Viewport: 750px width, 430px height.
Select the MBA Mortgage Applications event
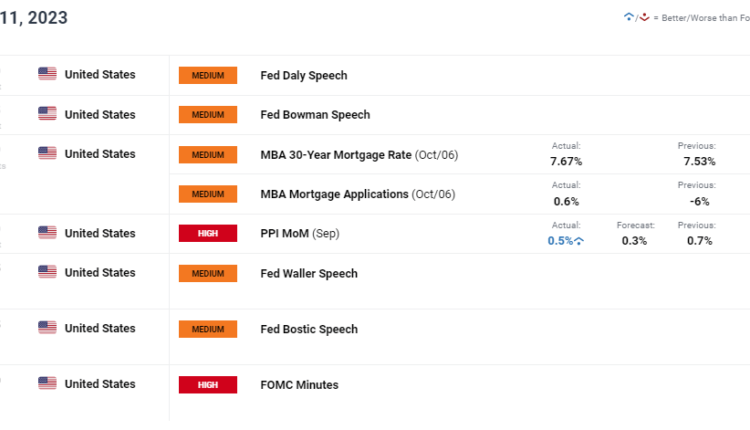tap(334, 194)
